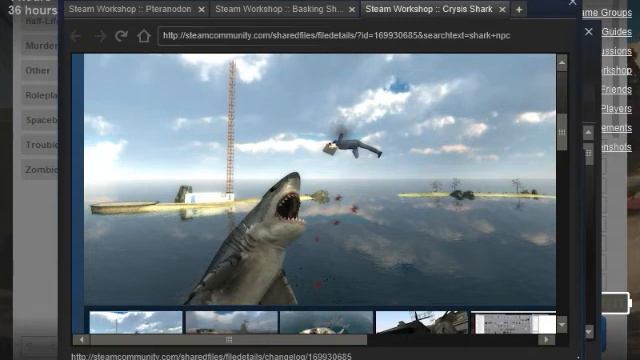
Task: Open the Screenshots link in background window
Action: (x=617, y=147)
